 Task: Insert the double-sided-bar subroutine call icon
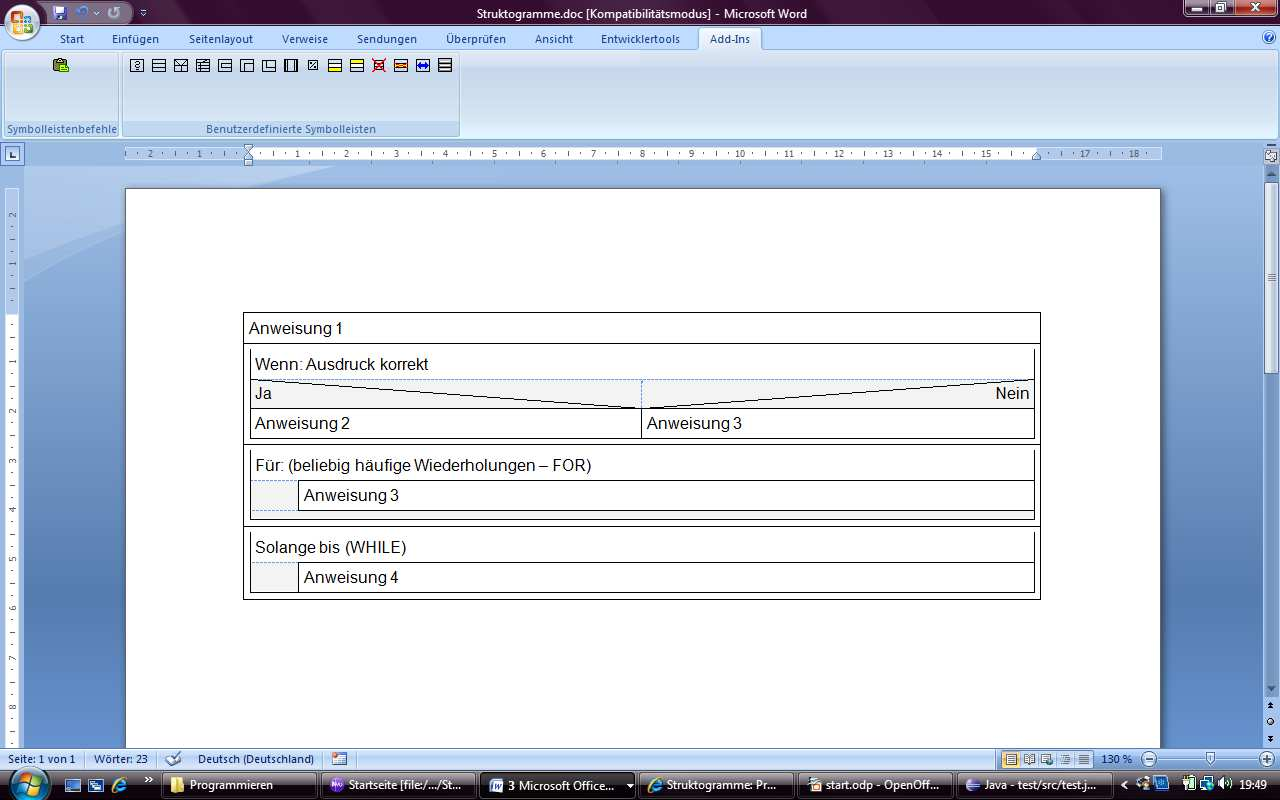[x=291, y=66]
